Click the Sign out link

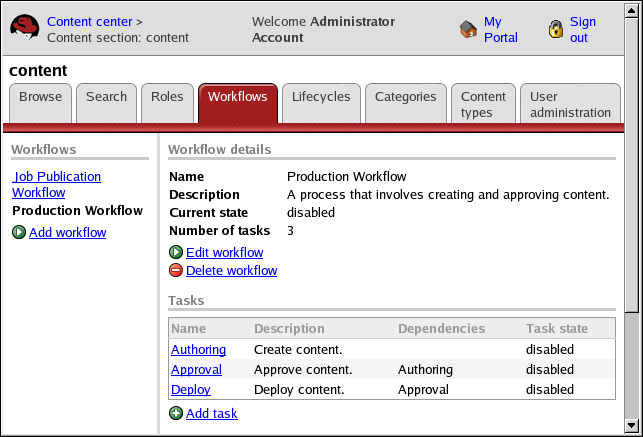[x=583, y=29]
